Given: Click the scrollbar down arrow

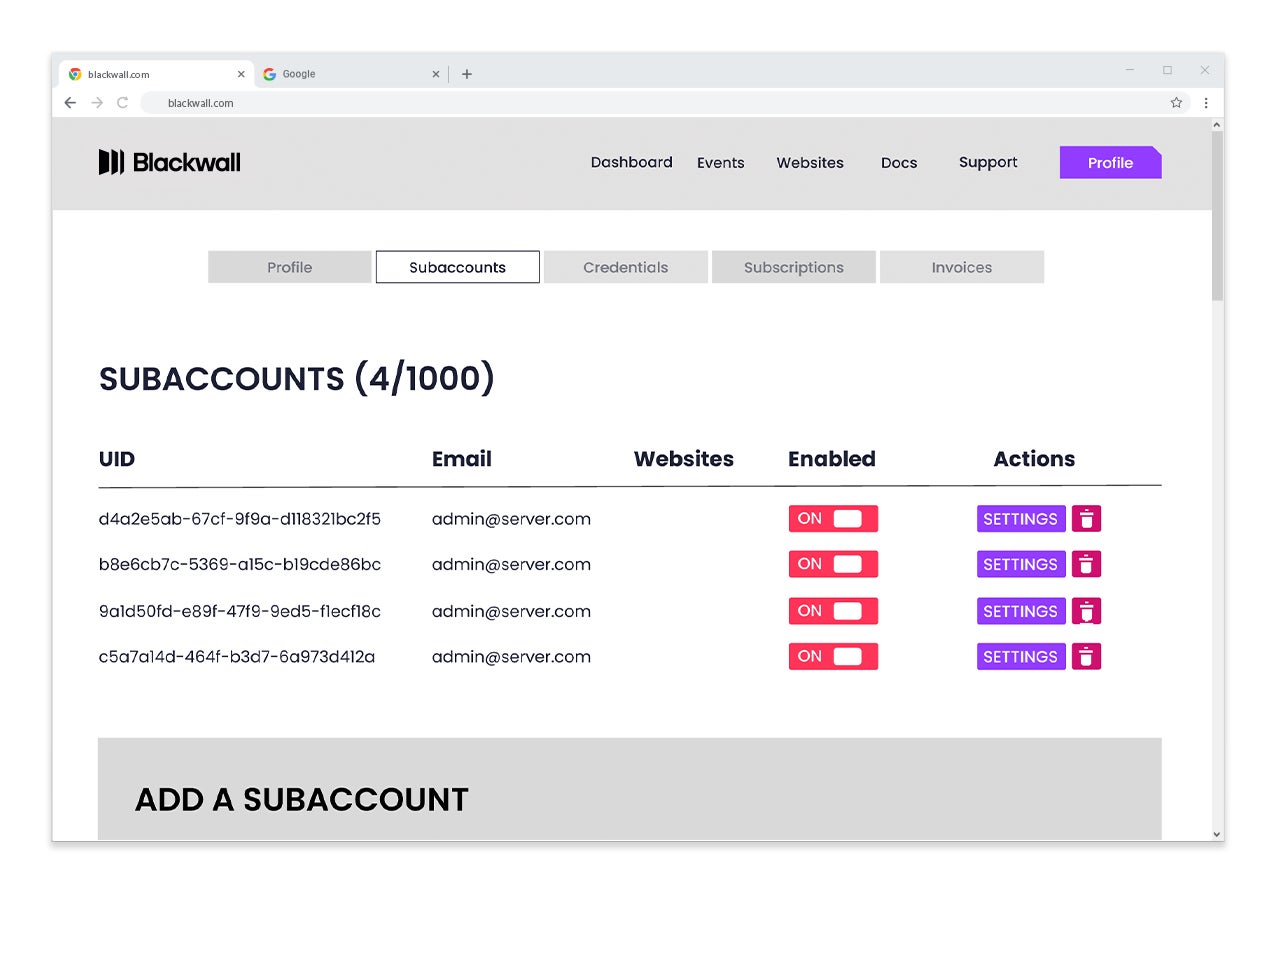Looking at the screenshot, I should pos(1217,834).
